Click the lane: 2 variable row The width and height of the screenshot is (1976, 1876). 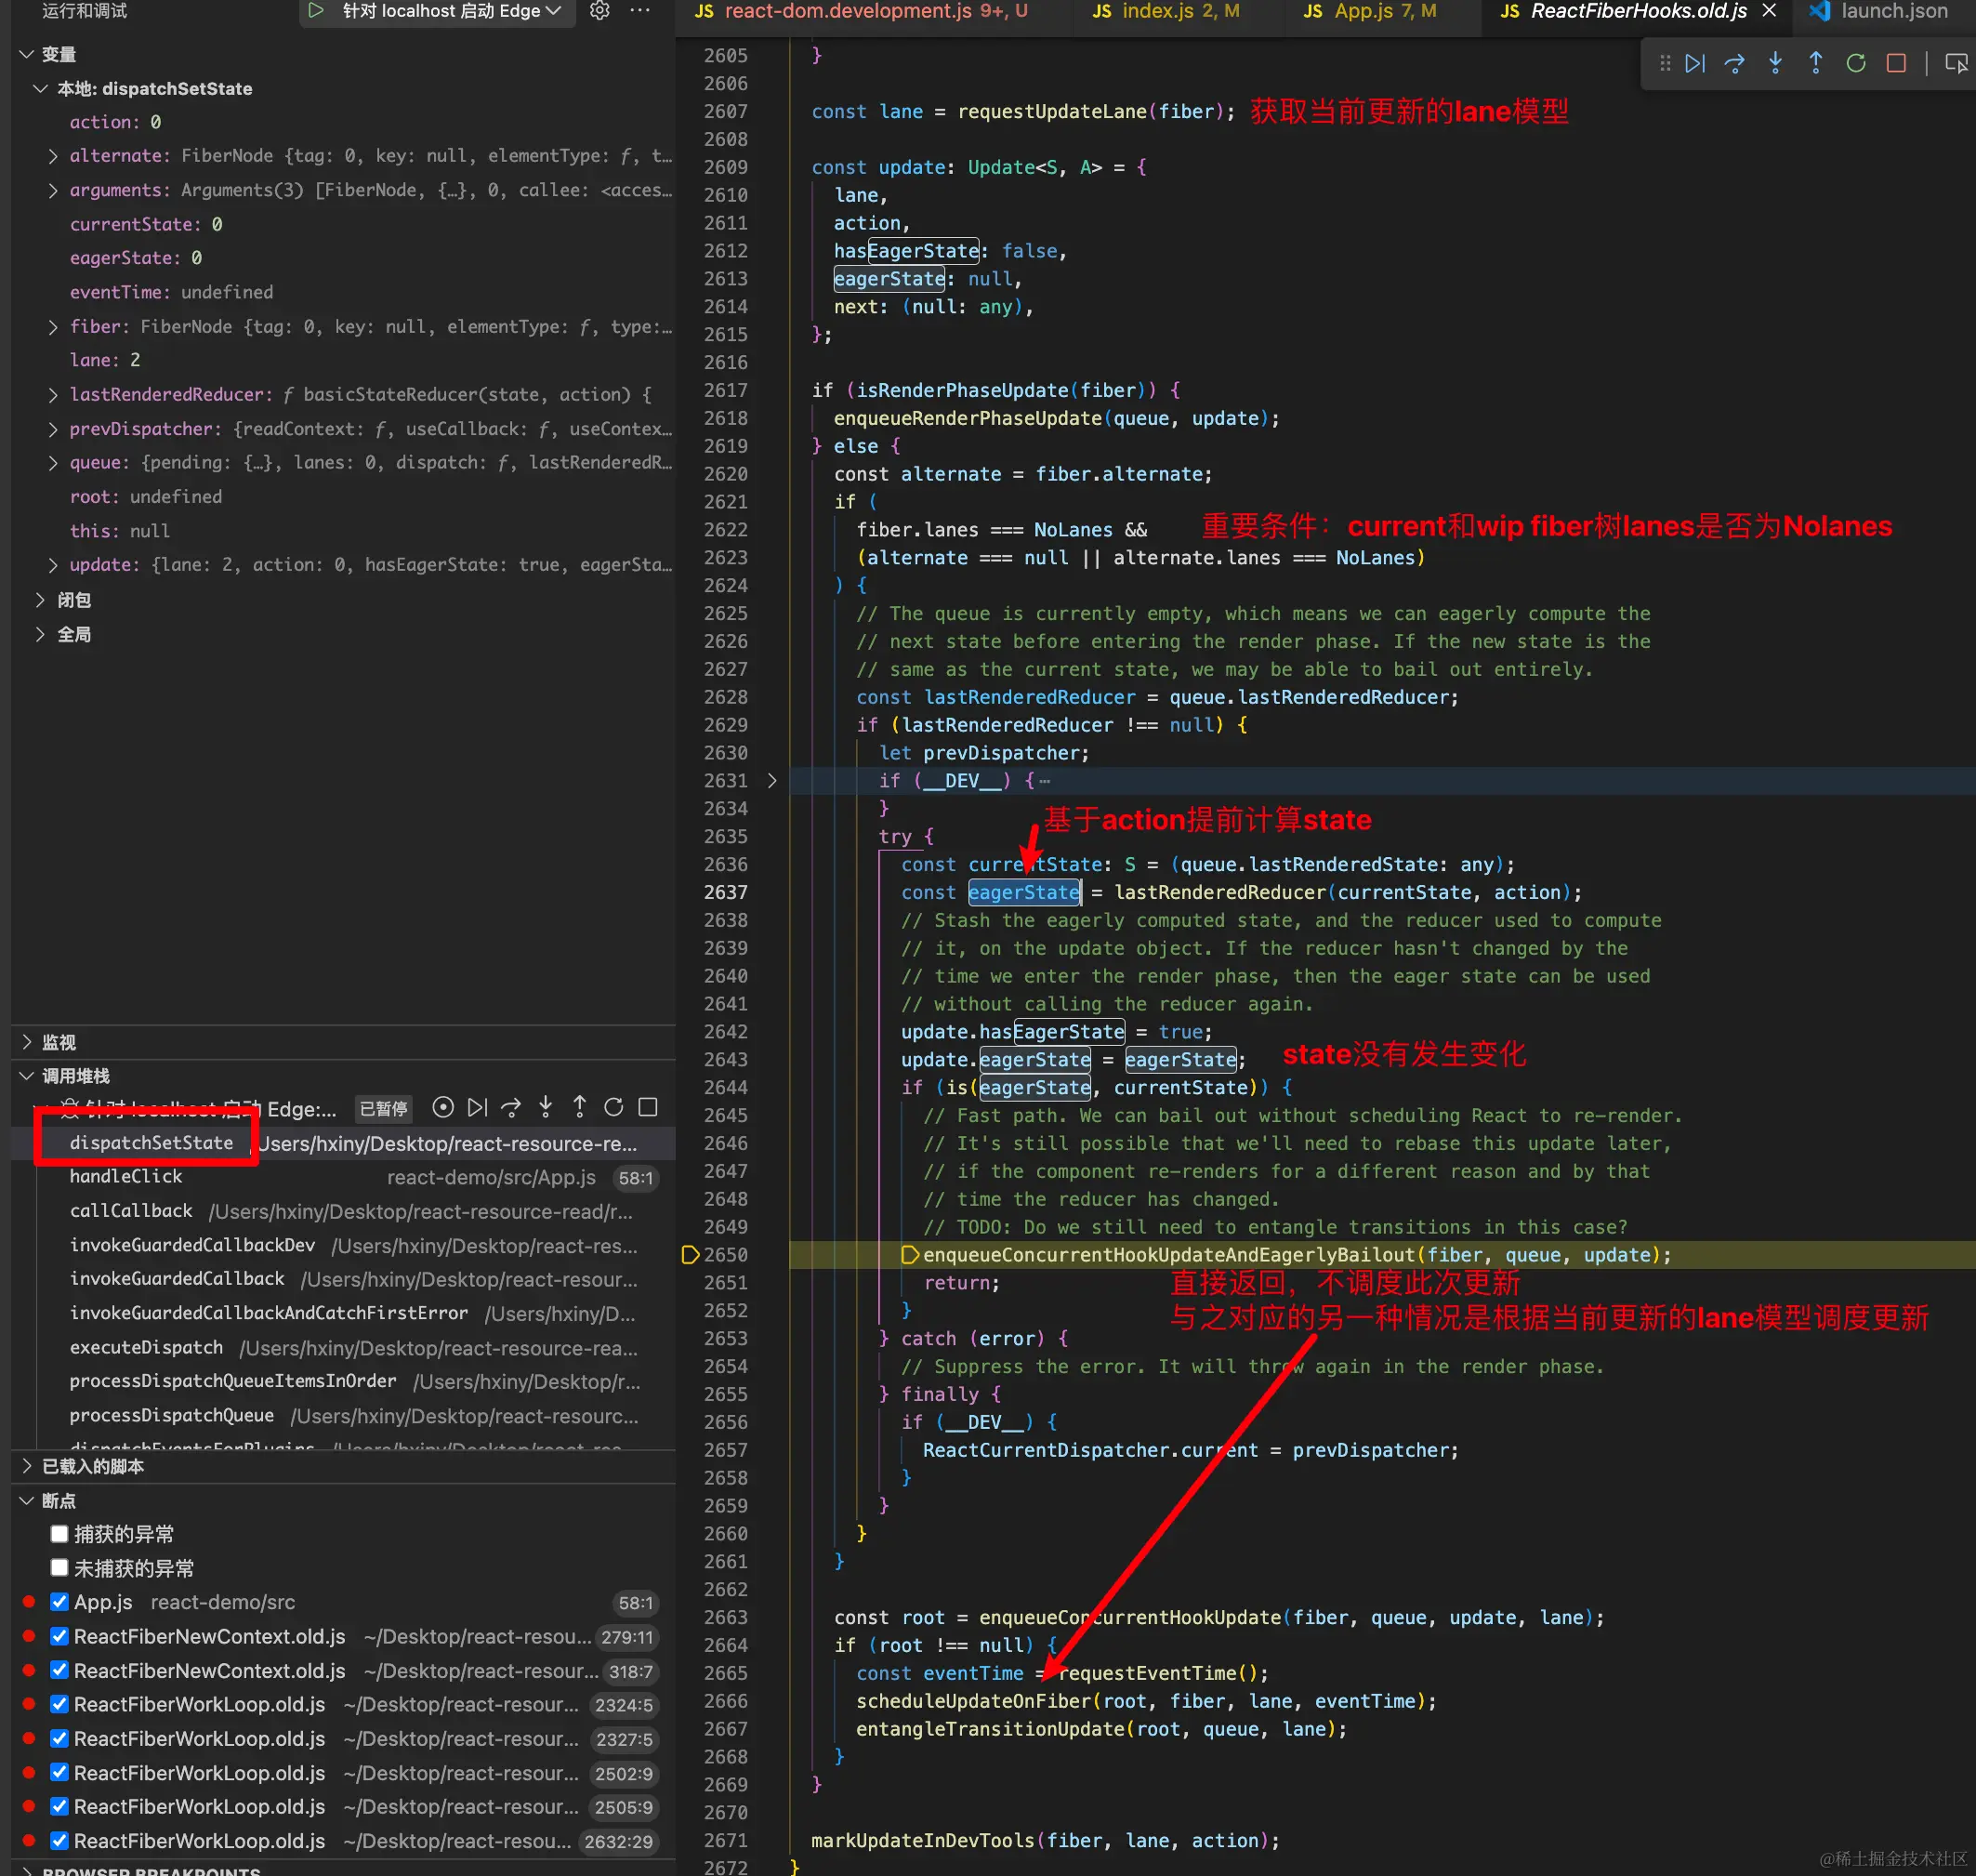coord(343,360)
